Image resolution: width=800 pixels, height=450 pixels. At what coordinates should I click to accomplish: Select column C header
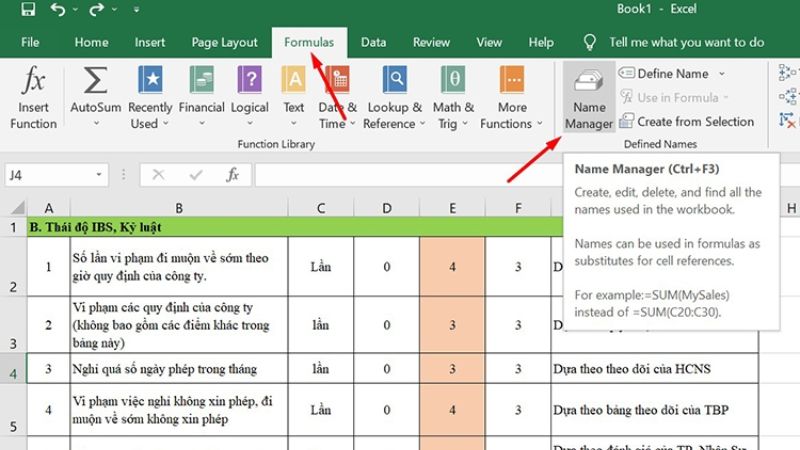pos(320,208)
